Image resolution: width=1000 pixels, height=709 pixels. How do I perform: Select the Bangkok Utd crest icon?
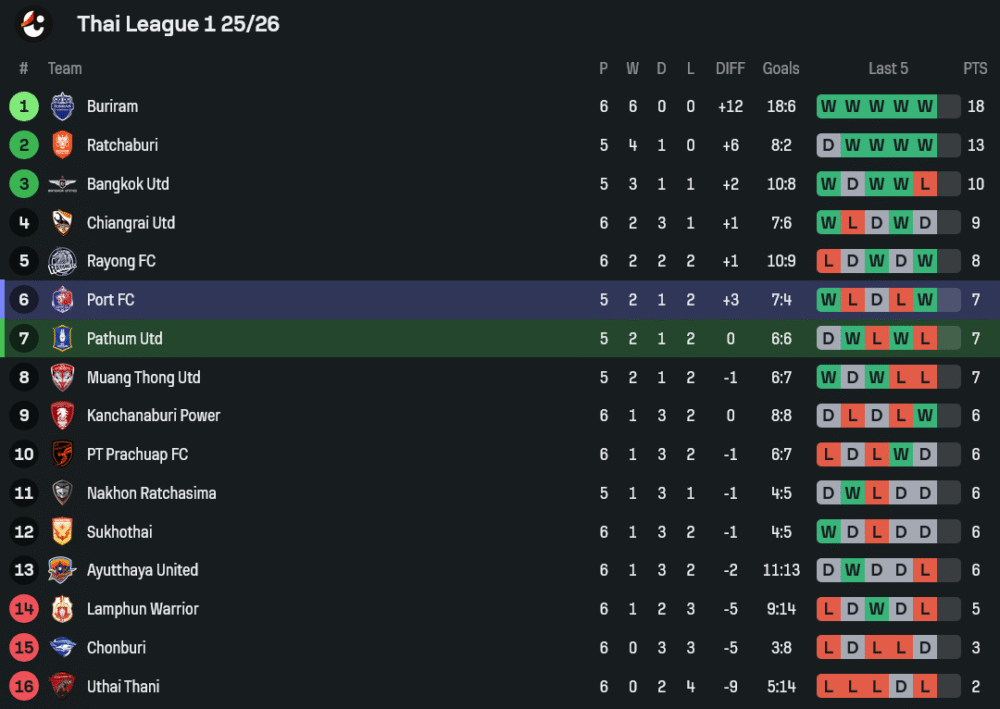tap(62, 184)
